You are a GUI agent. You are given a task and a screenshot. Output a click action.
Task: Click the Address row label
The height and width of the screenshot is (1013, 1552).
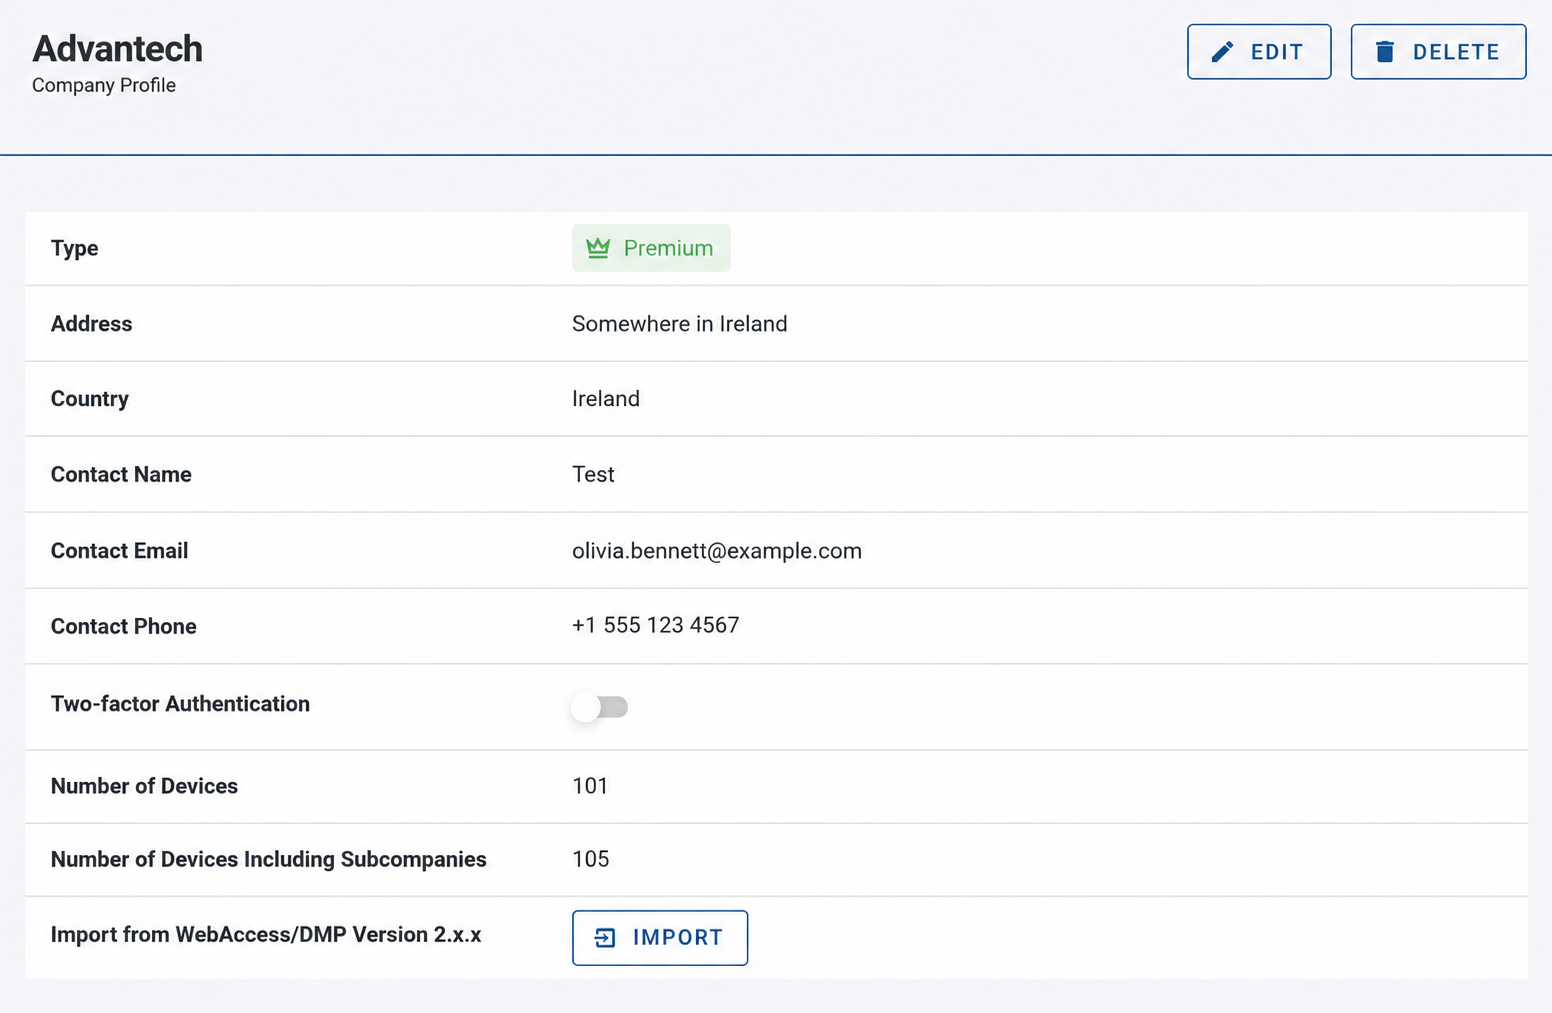[92, 324]
